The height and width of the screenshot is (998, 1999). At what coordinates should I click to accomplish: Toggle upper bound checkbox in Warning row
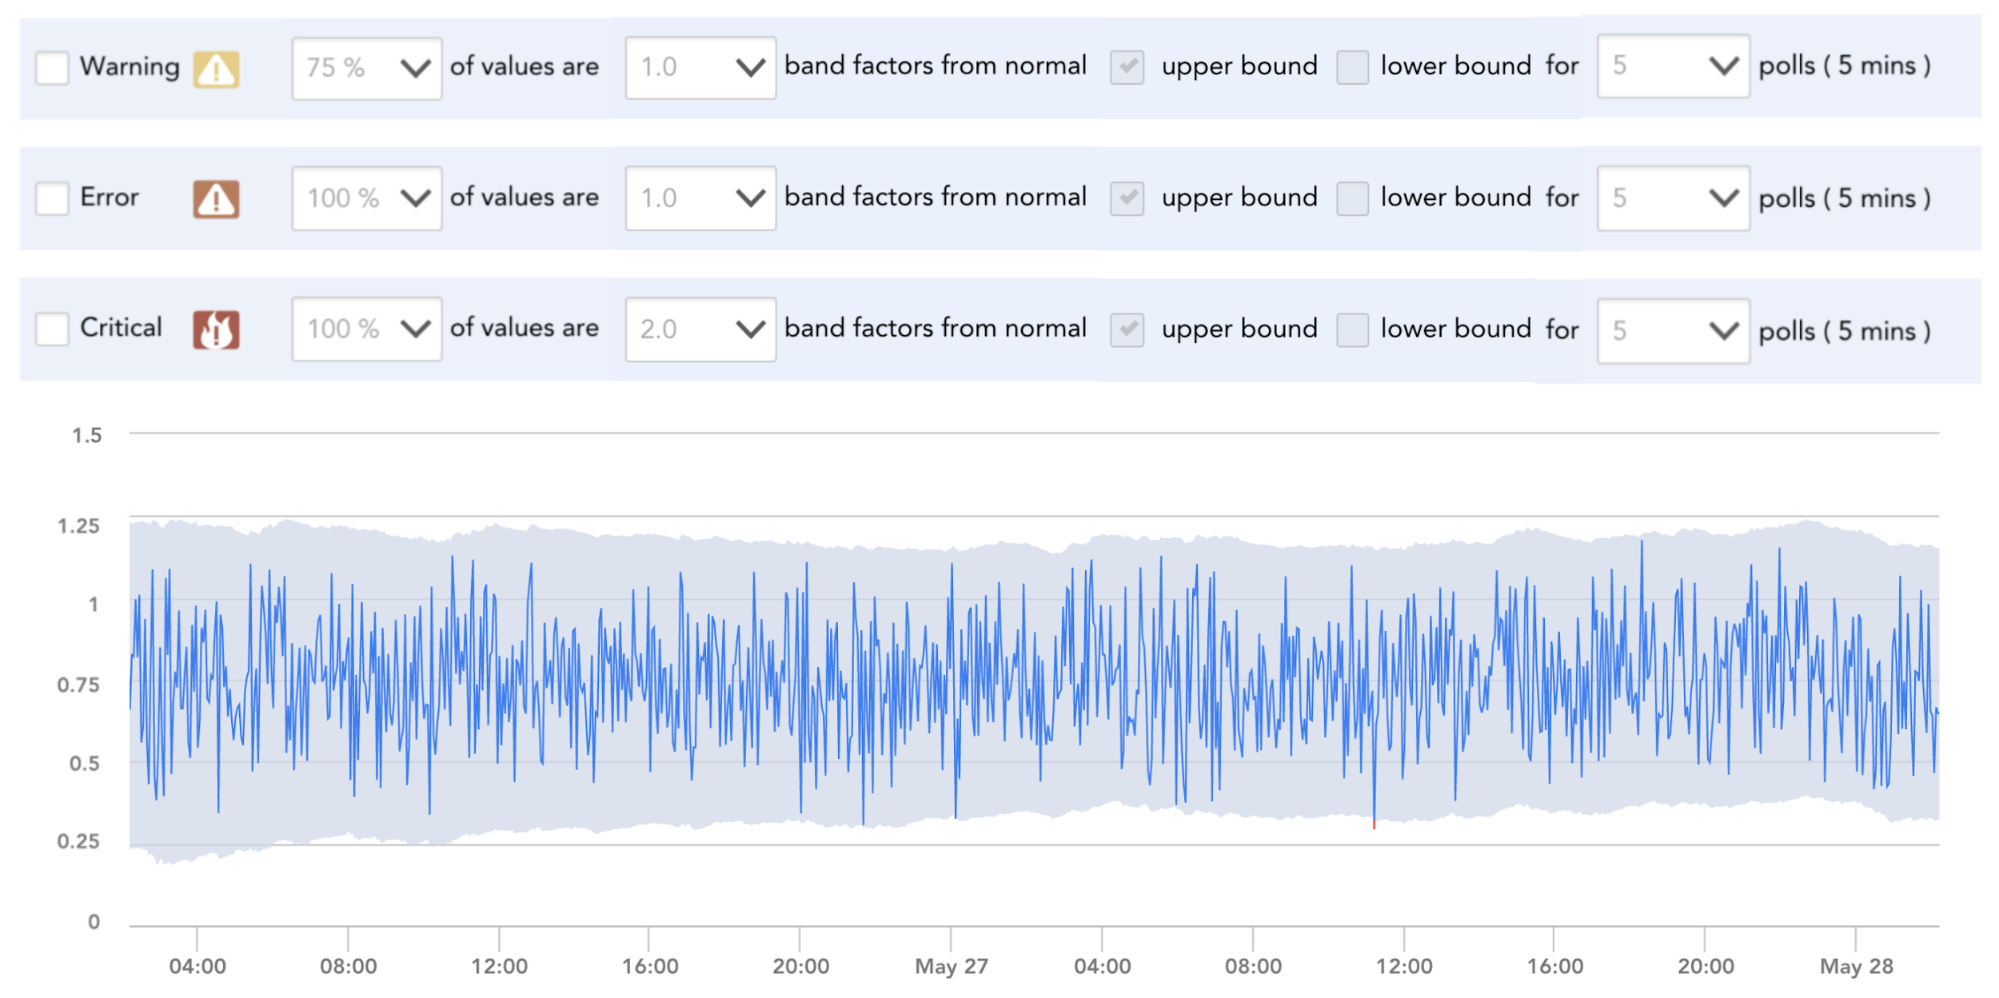click(1127, 67)
